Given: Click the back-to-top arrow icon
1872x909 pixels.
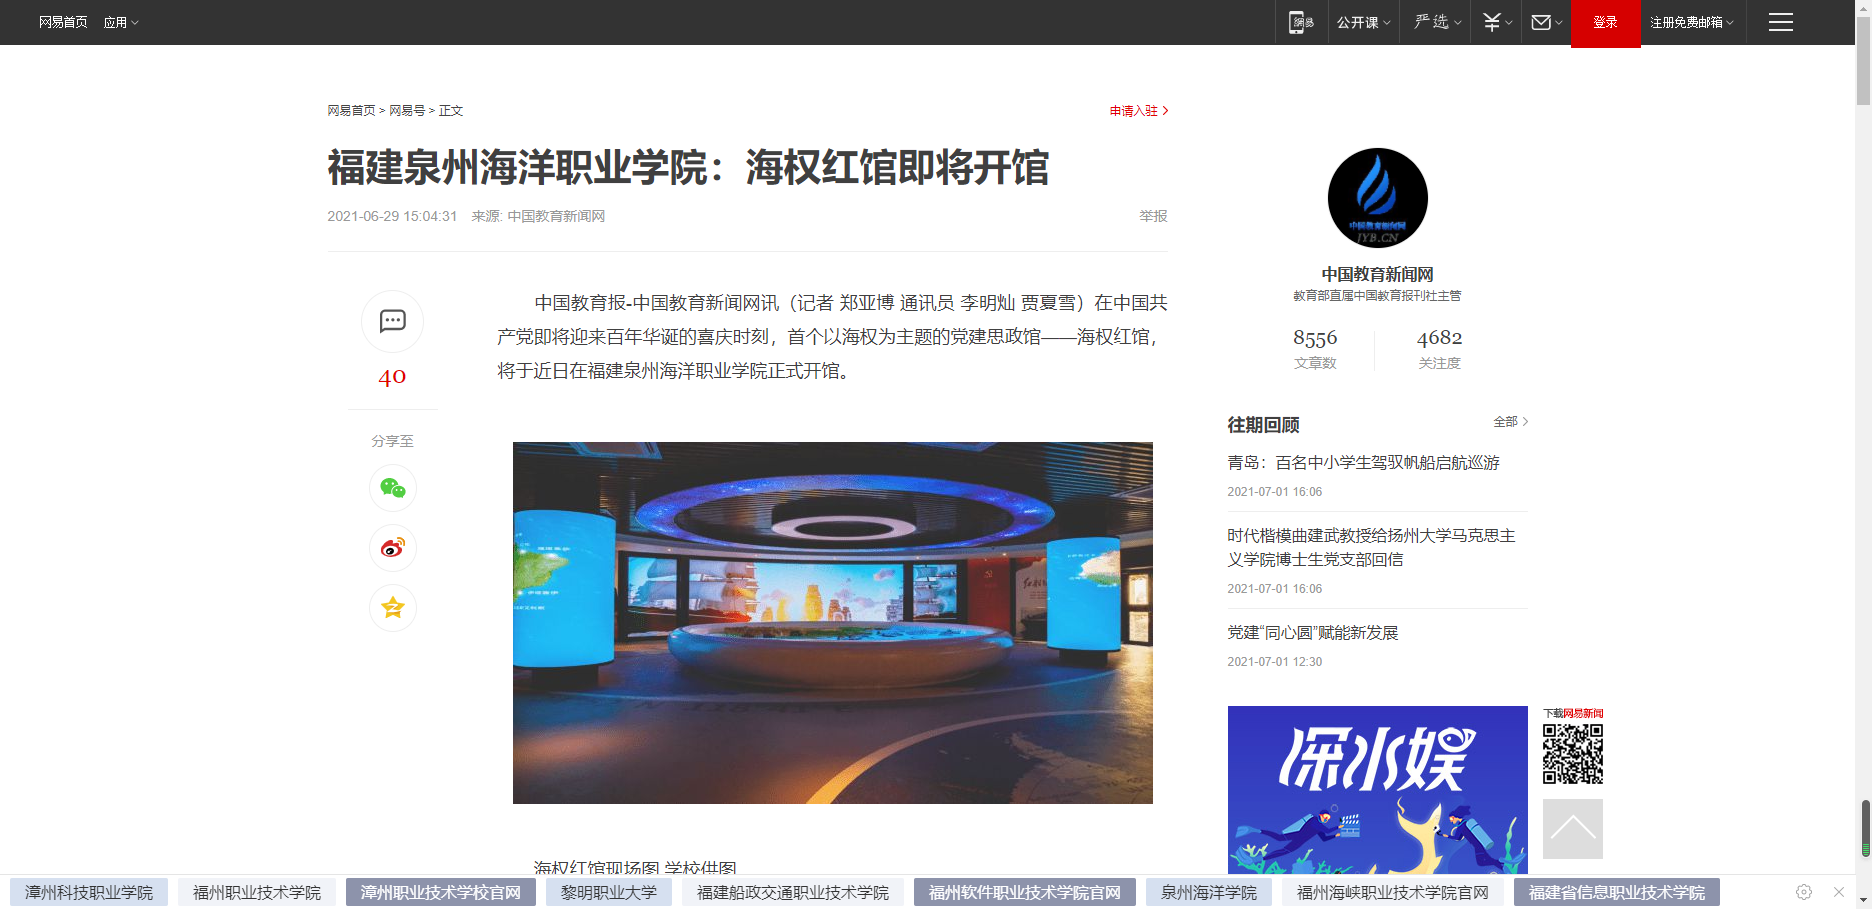Looking at the screenshot, I should click(x=1572, y=828).
